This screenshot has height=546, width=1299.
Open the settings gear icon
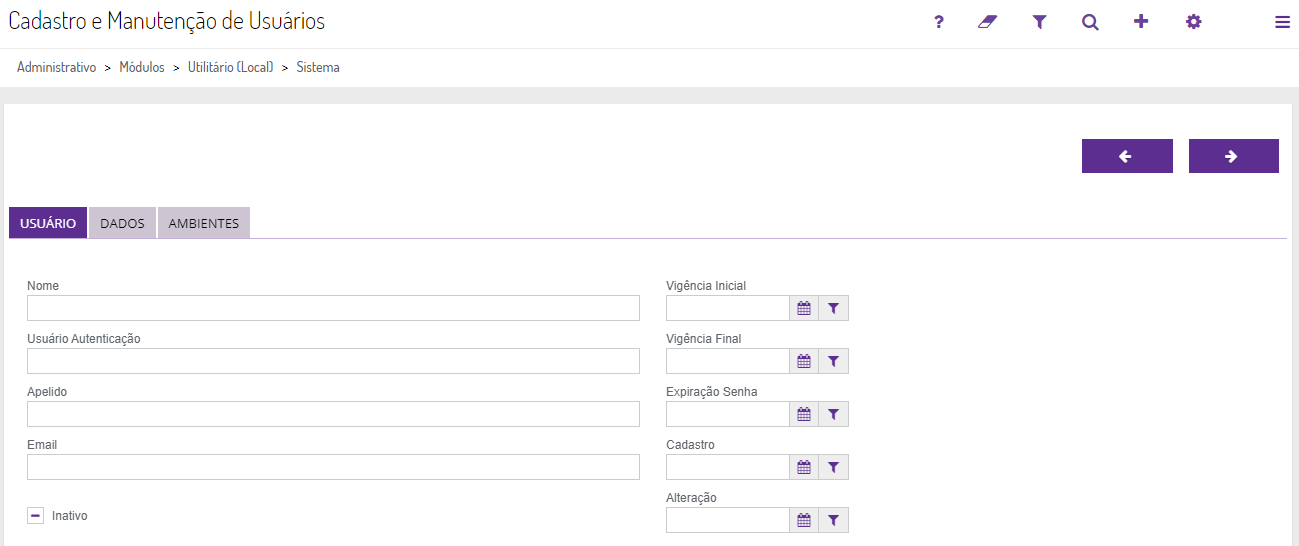coord(1193,22)
